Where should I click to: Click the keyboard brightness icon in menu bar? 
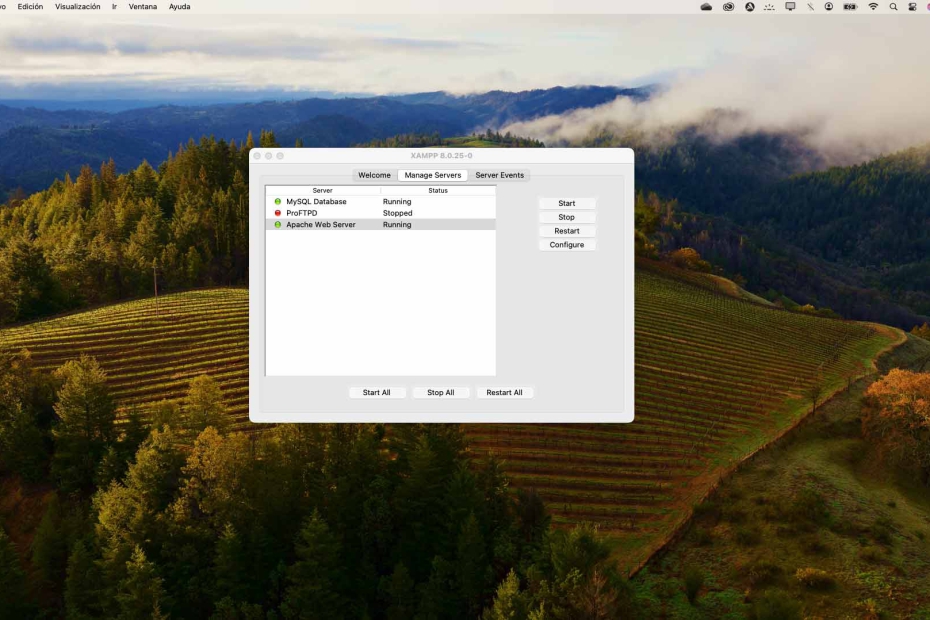click(x=769, y=7)
